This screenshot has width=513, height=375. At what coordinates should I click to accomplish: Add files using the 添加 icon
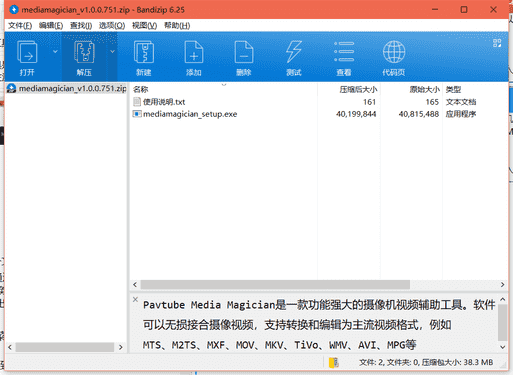click(x=194, y=57)
